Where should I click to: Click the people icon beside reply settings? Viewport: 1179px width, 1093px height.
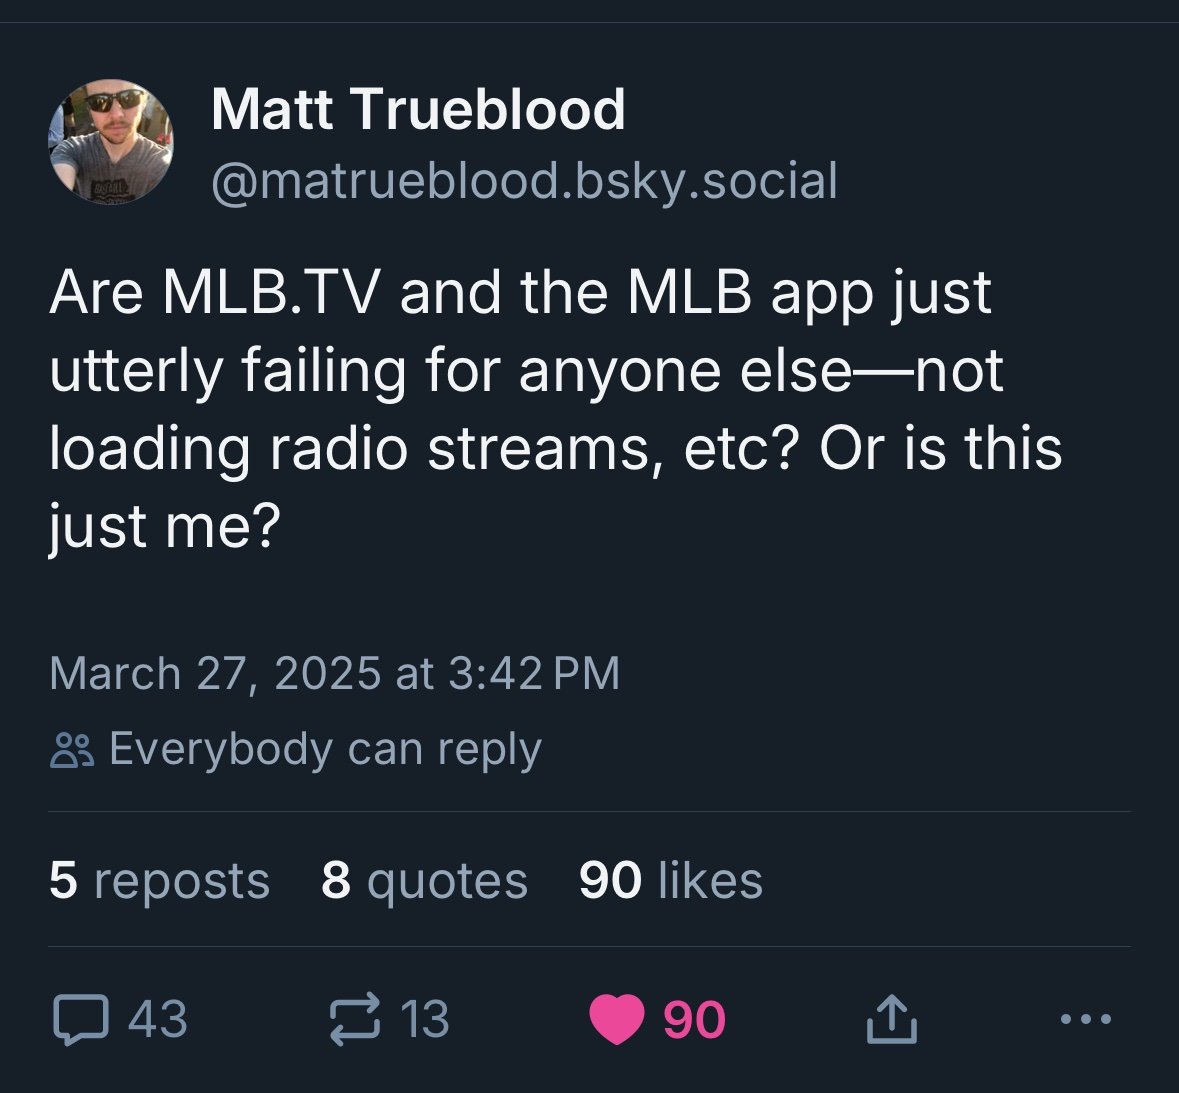coord(72,750)
